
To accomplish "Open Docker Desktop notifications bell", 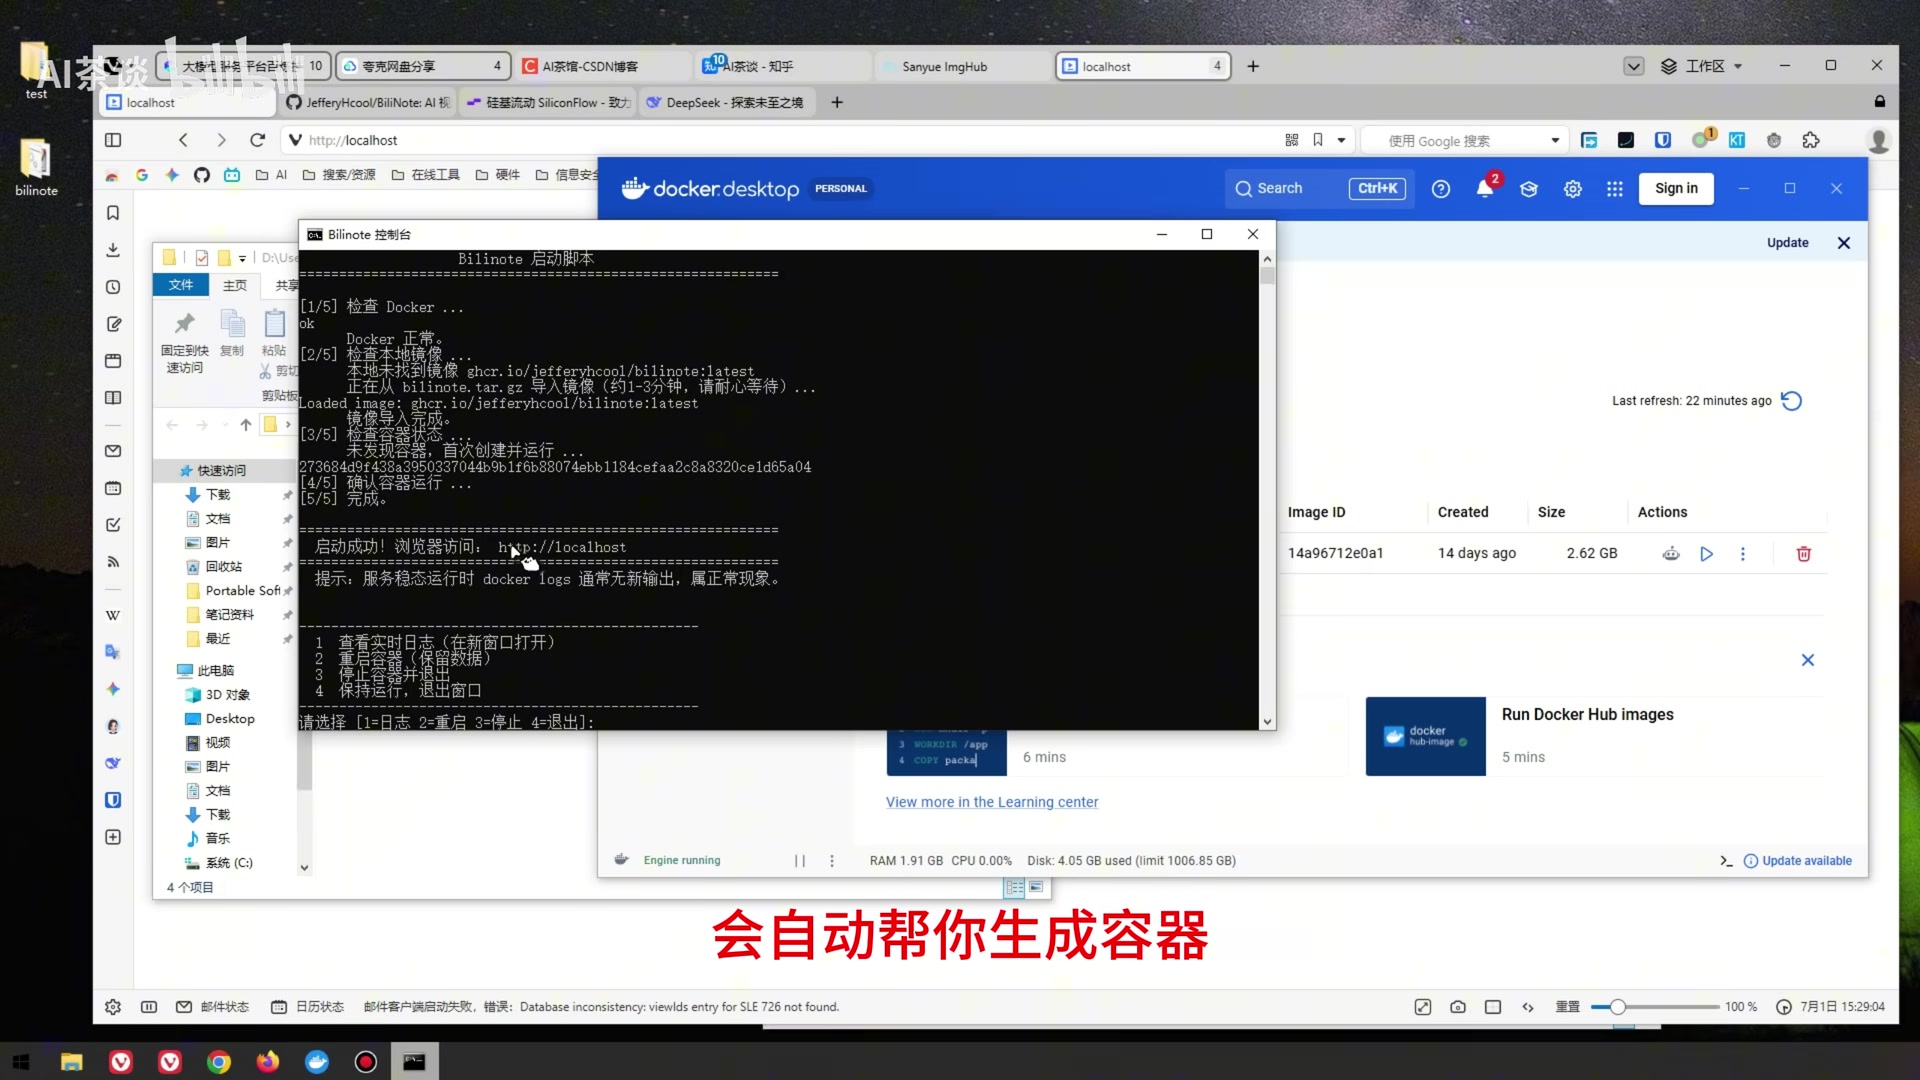I will [x=1485, y=189].
